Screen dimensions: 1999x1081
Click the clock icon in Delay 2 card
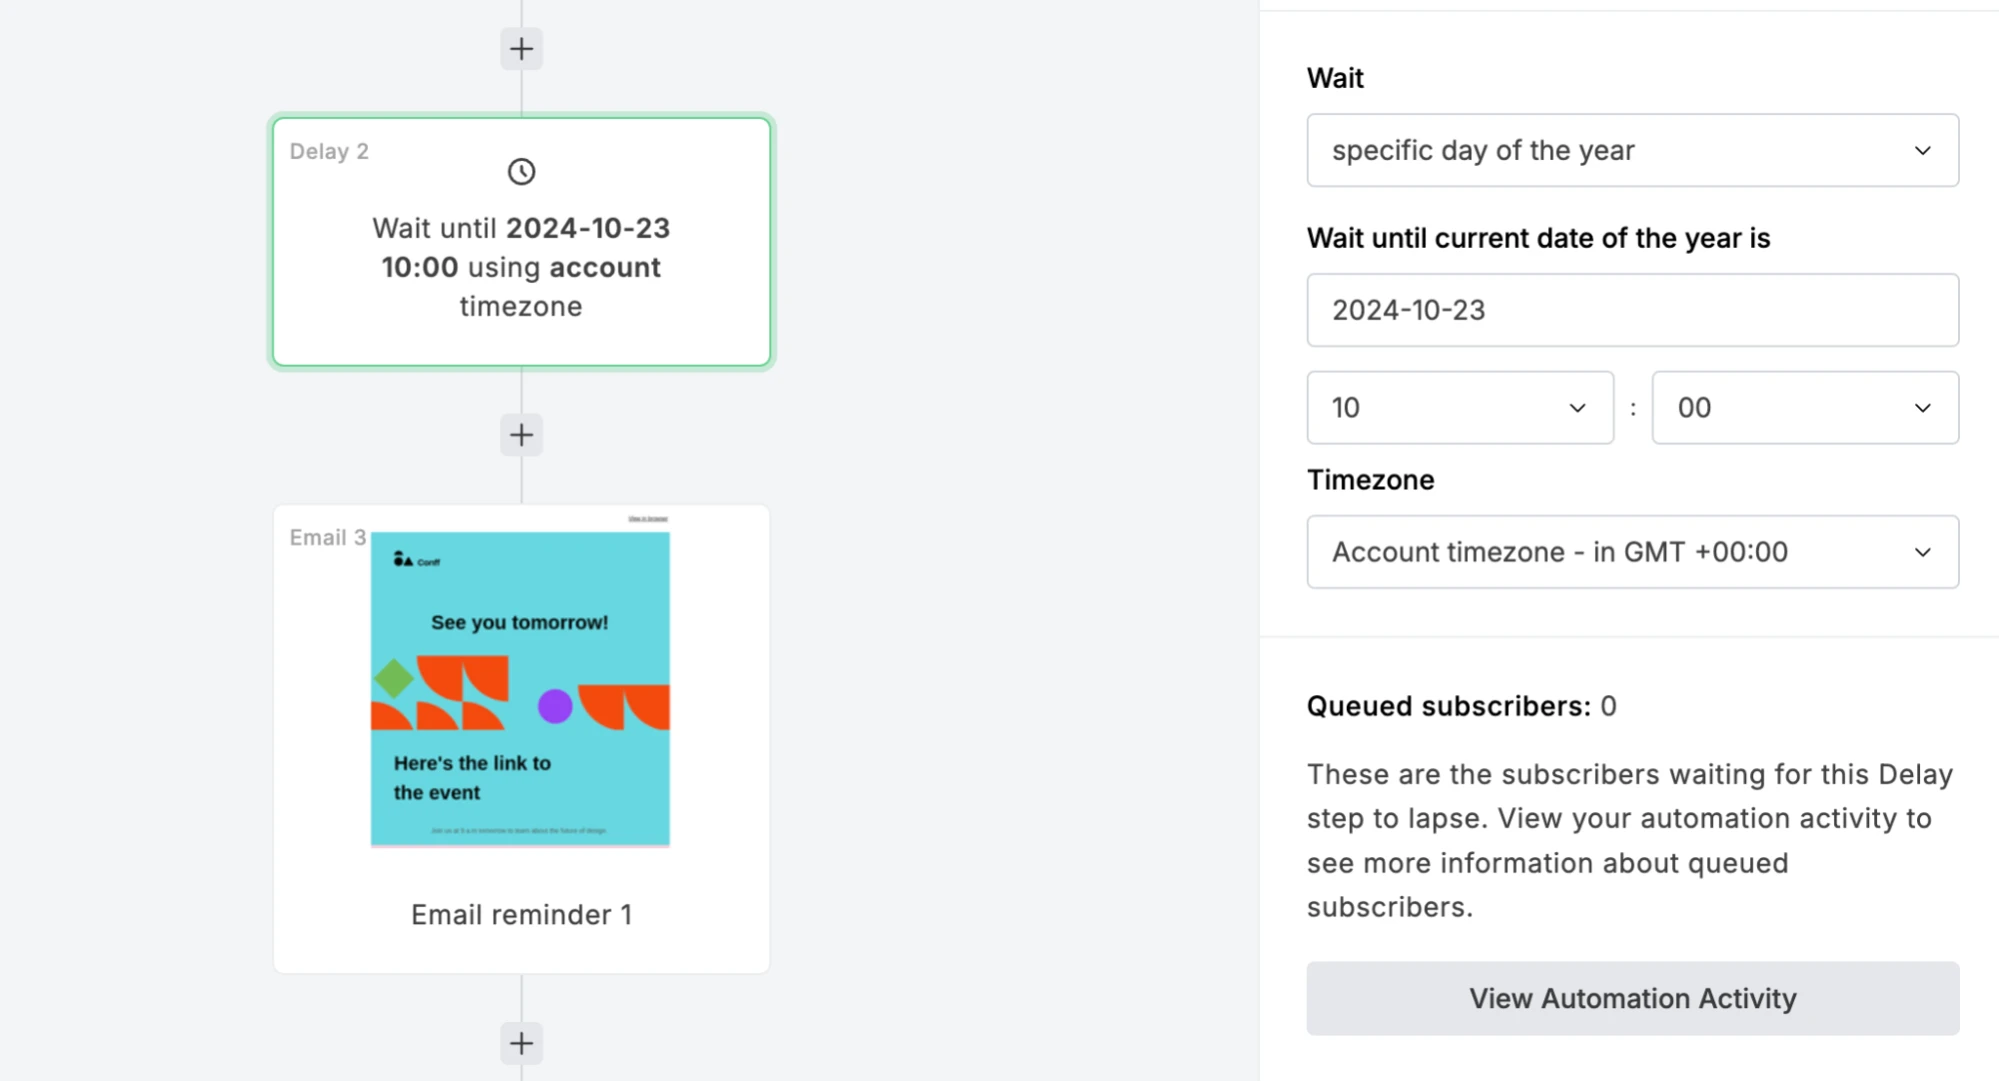tap(521, 172)
